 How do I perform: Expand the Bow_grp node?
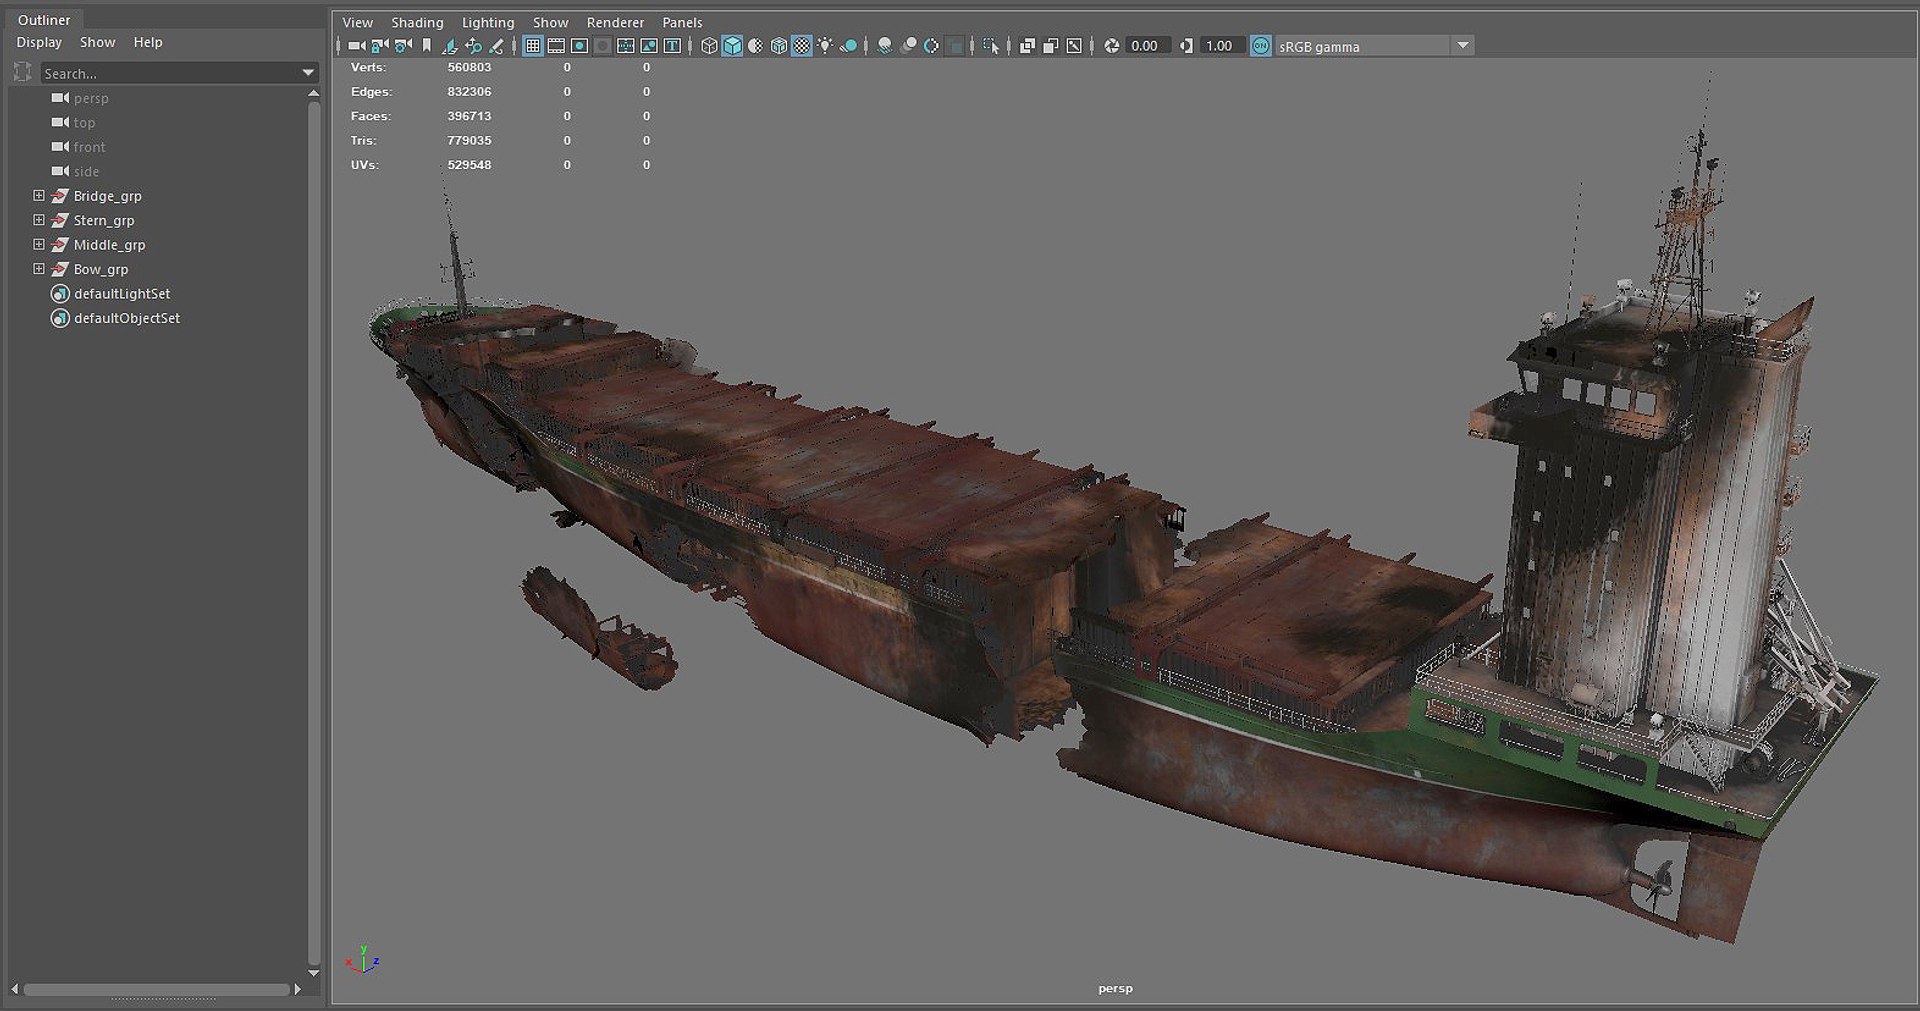39,269
